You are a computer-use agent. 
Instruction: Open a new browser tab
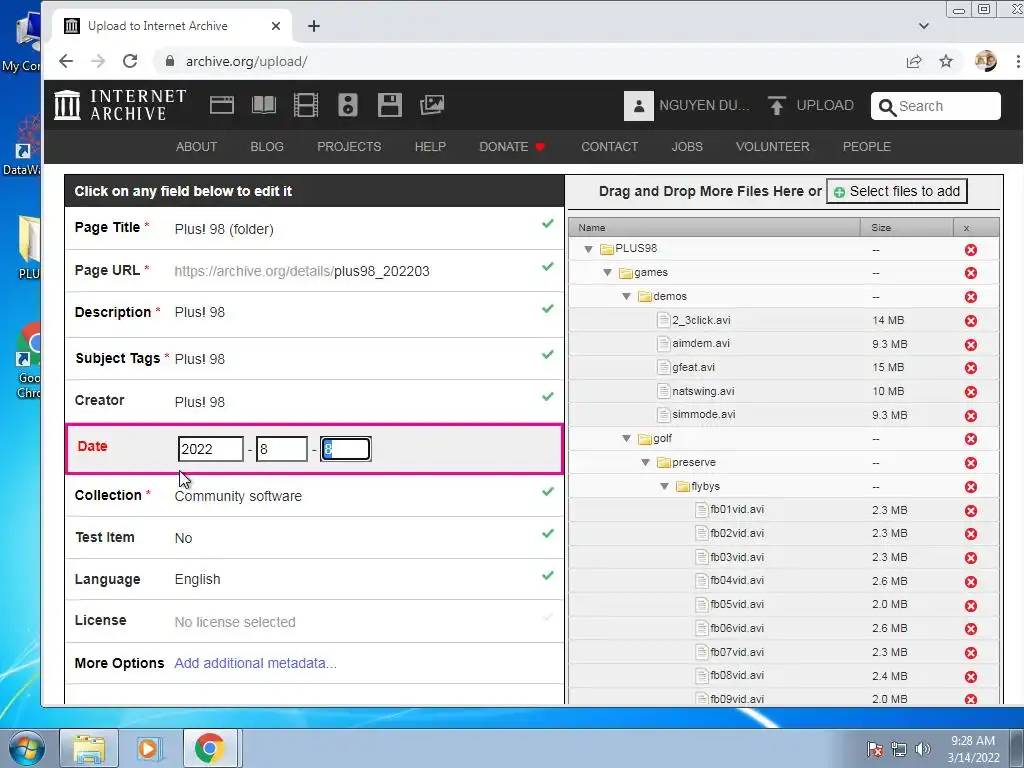(313, 25)
